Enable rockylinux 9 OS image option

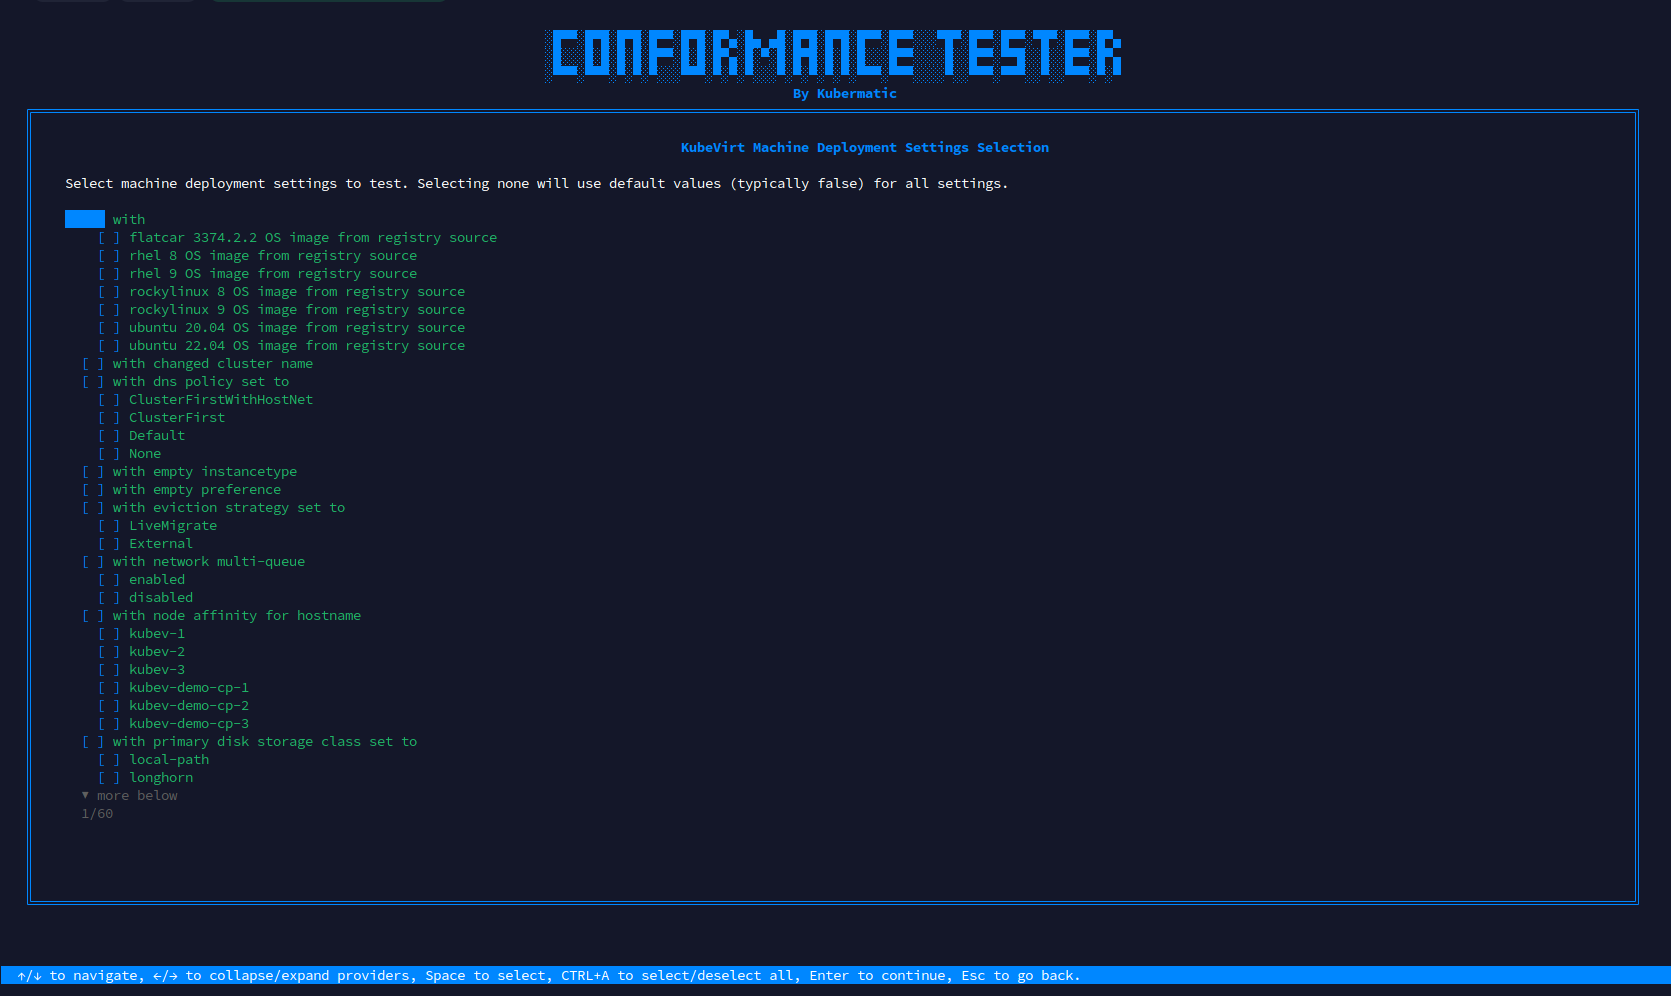[x=108, y=310]
